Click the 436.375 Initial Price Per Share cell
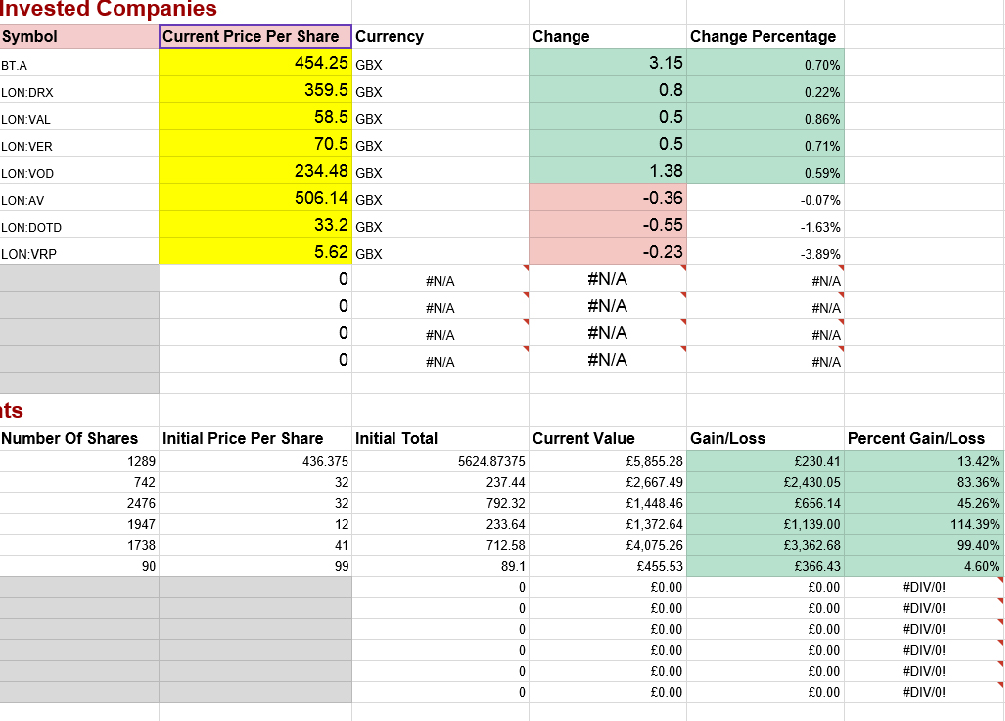This screenshot has height=721, width=1005. [x=255, y=460]
